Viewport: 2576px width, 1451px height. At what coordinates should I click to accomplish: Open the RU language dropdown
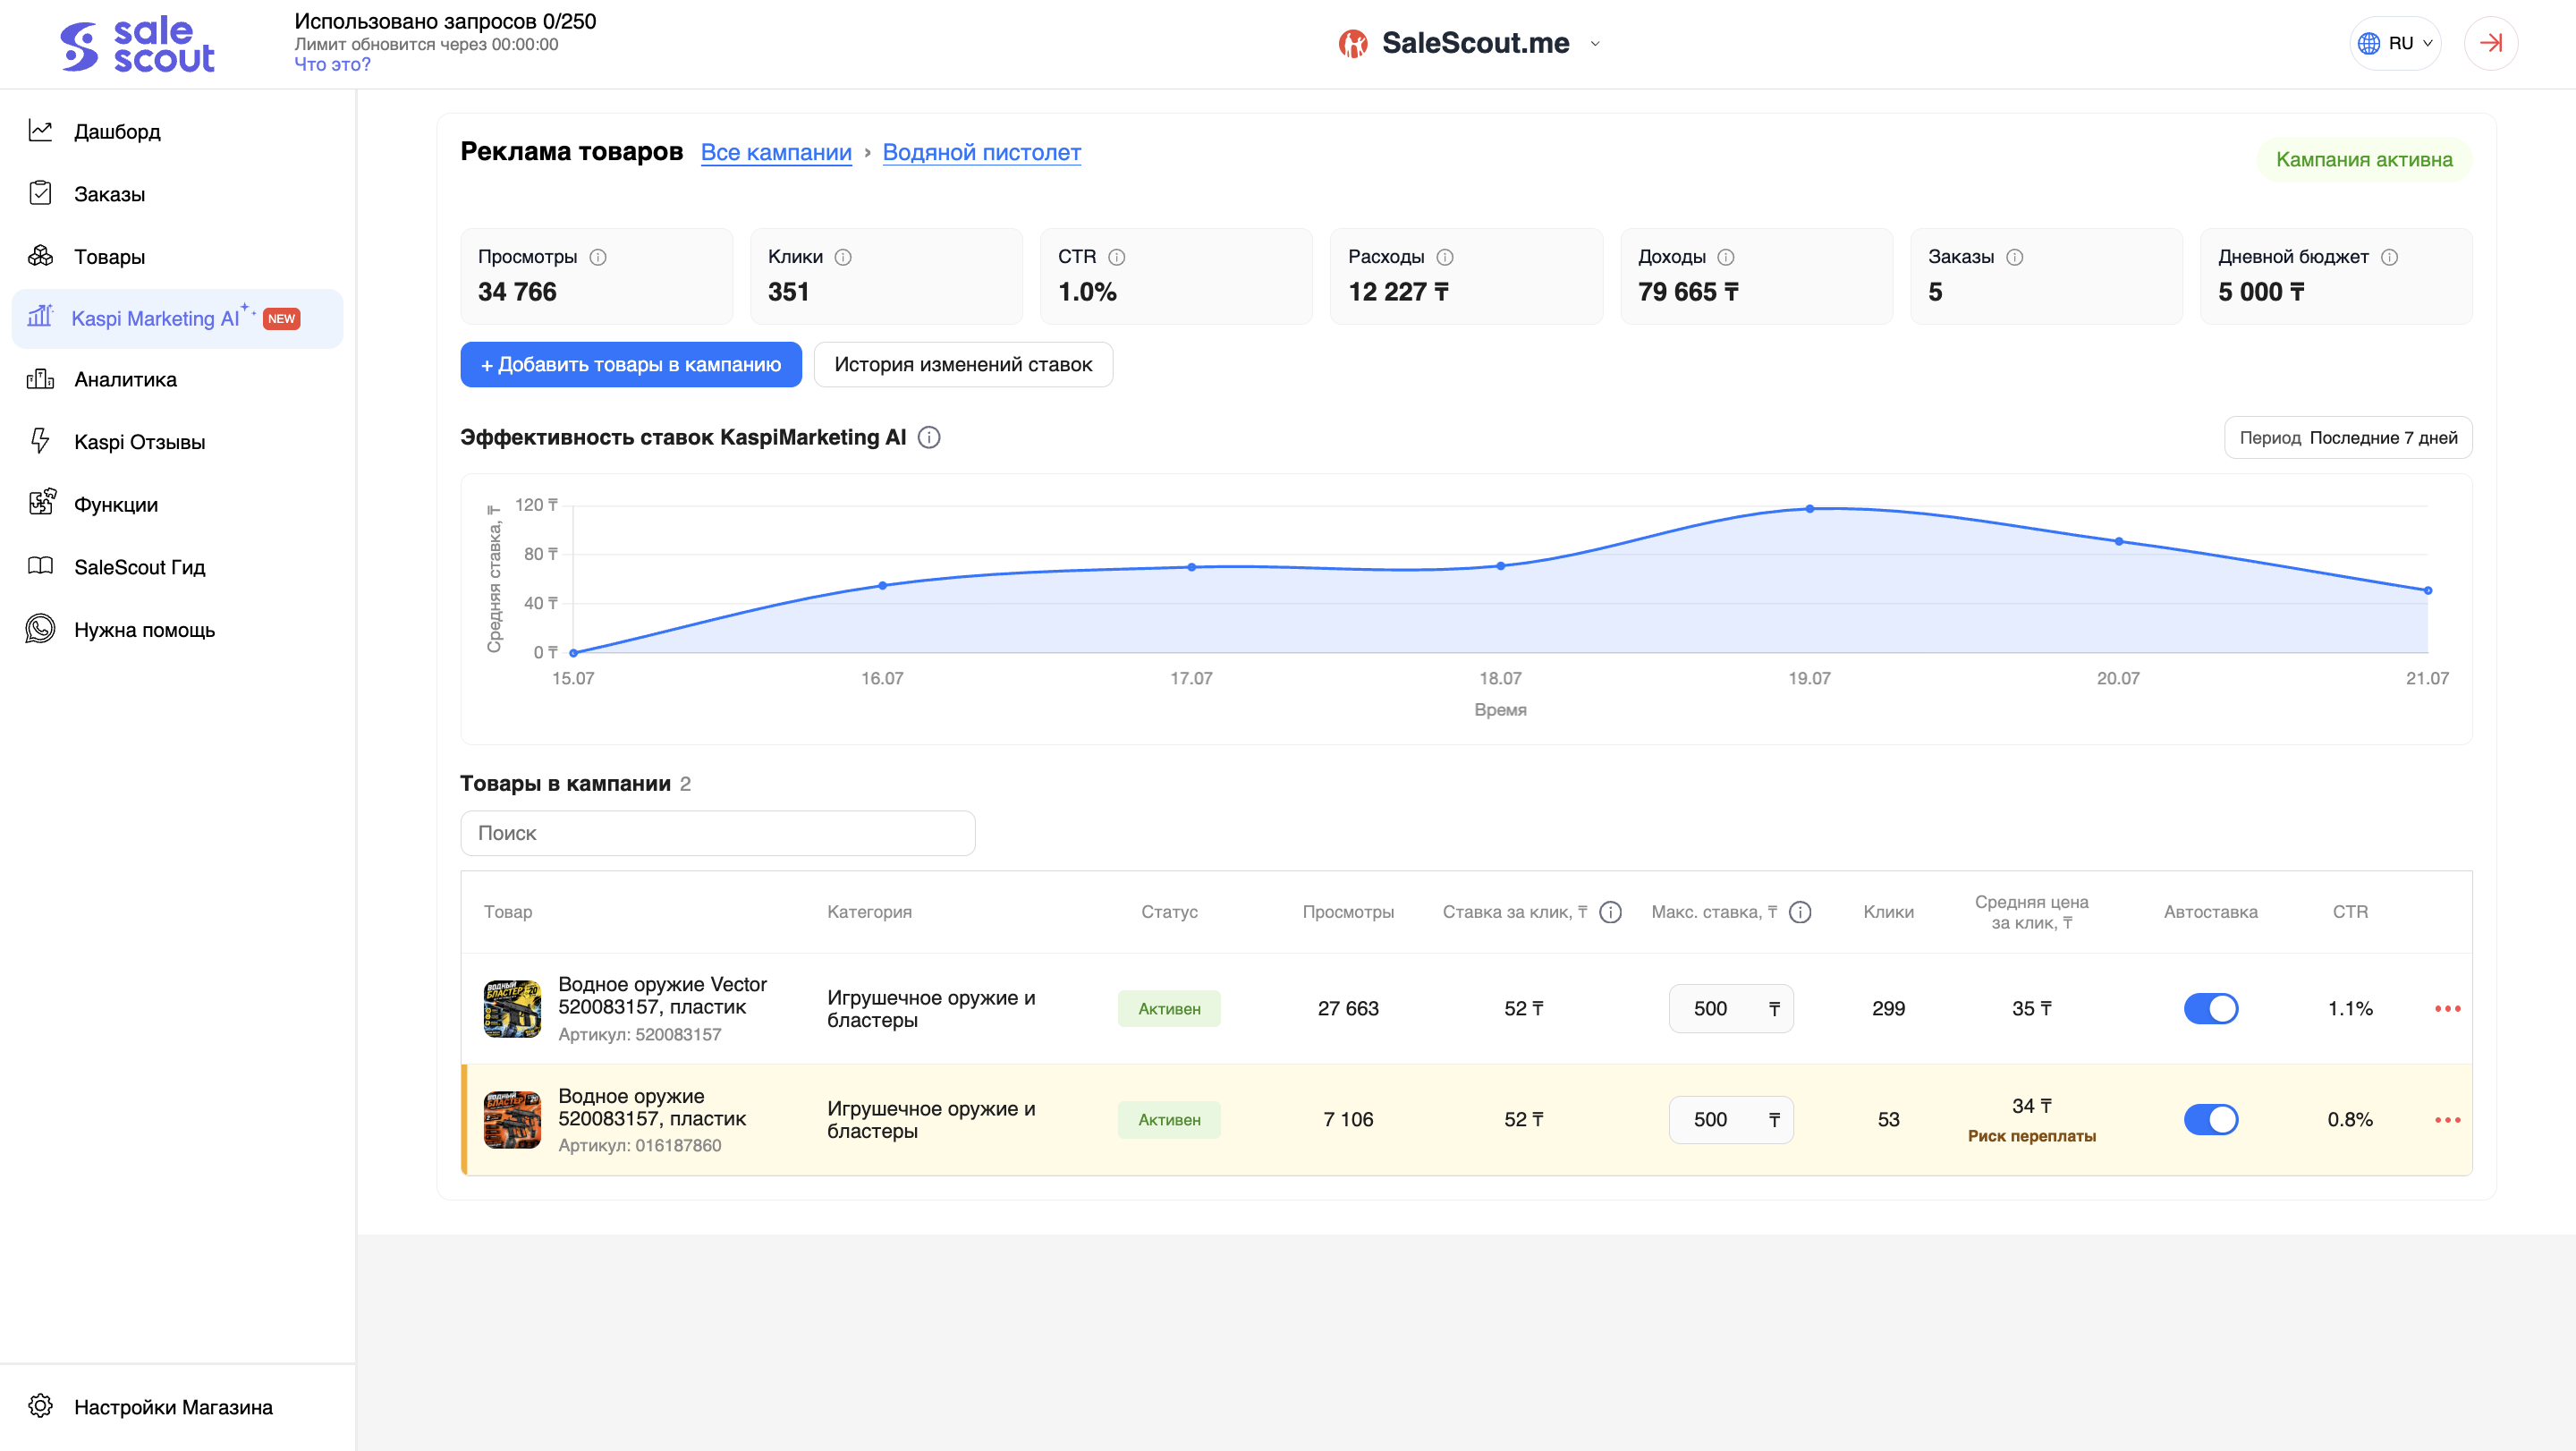2396,43
